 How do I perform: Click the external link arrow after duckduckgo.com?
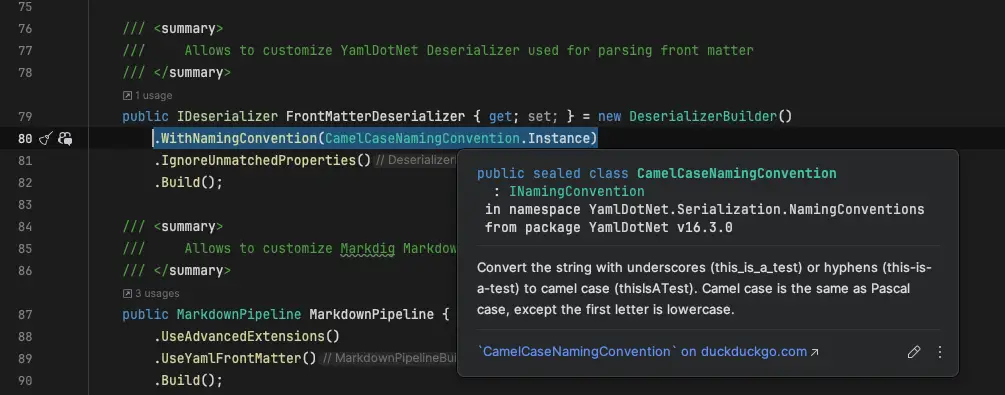(x=815, y=352)
